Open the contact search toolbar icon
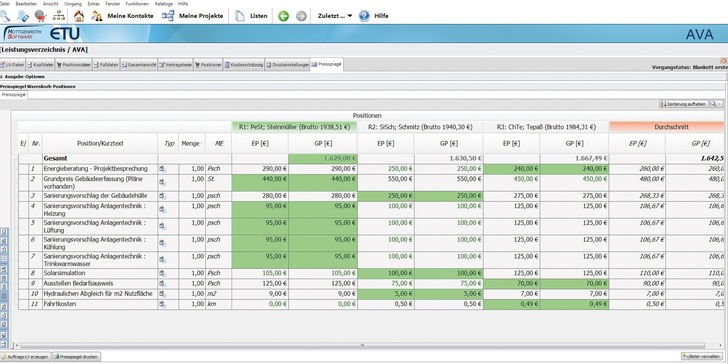The image size is (728, 364). [x=22, y=16]
